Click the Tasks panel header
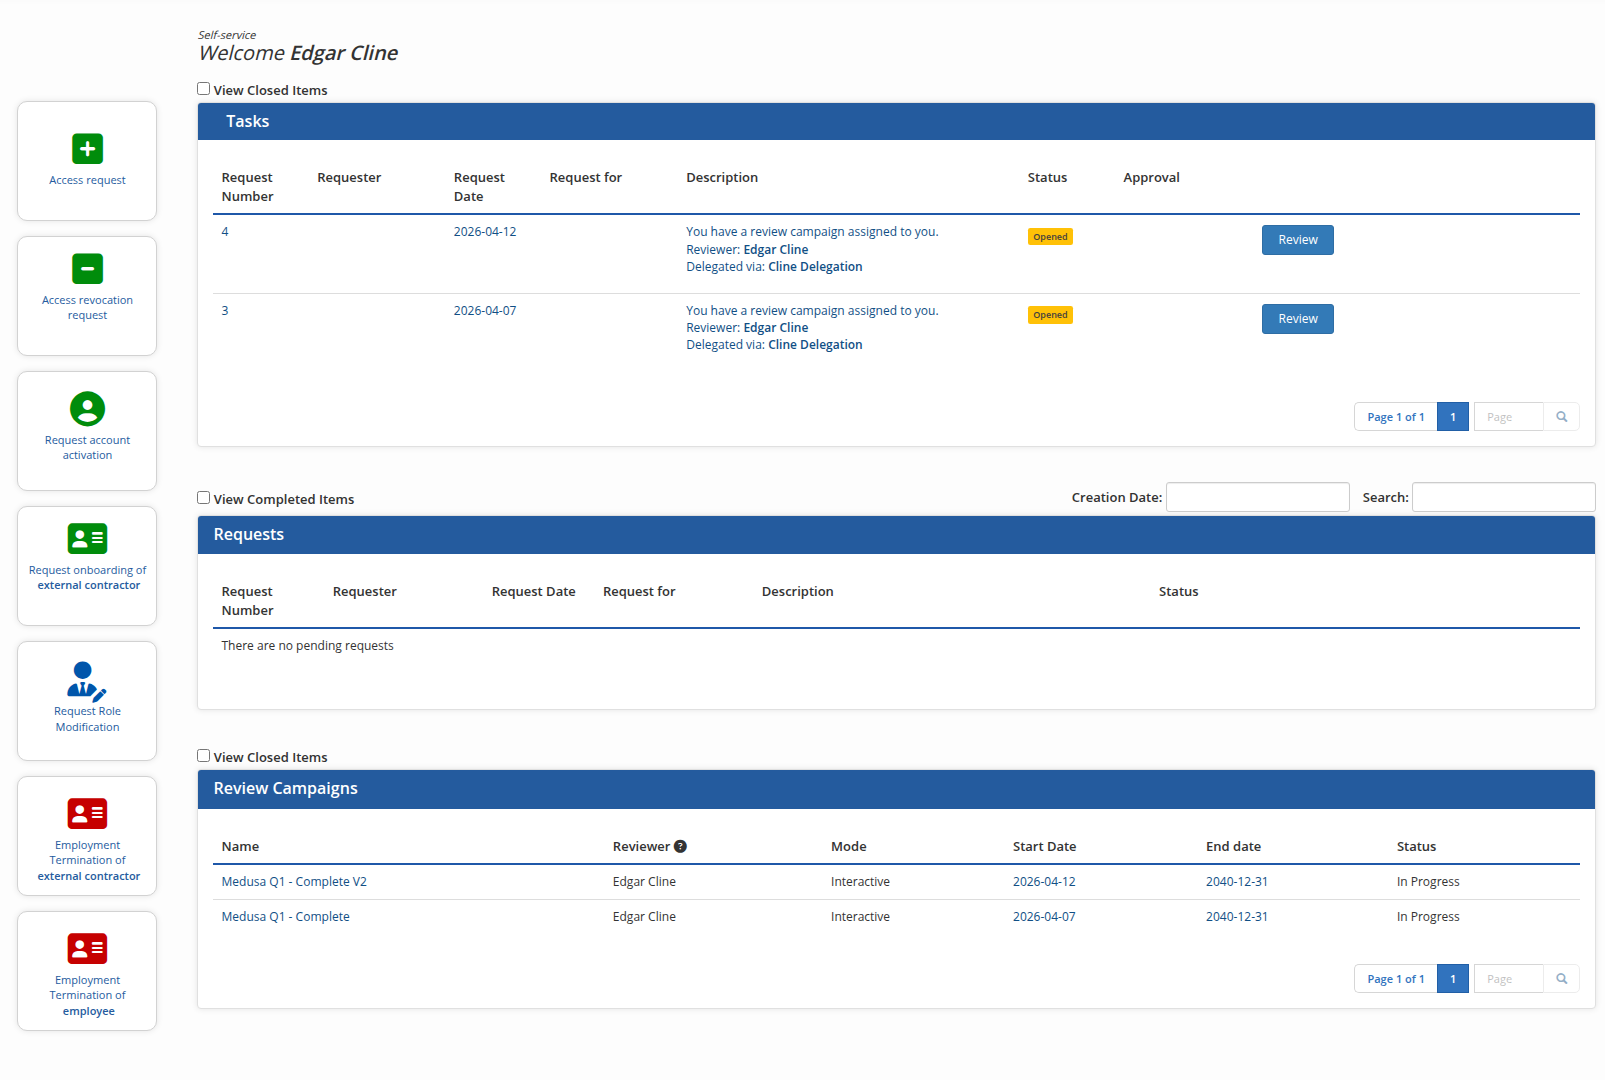The width and height of the screenshot is (1605, 1080). click(896, 121)
